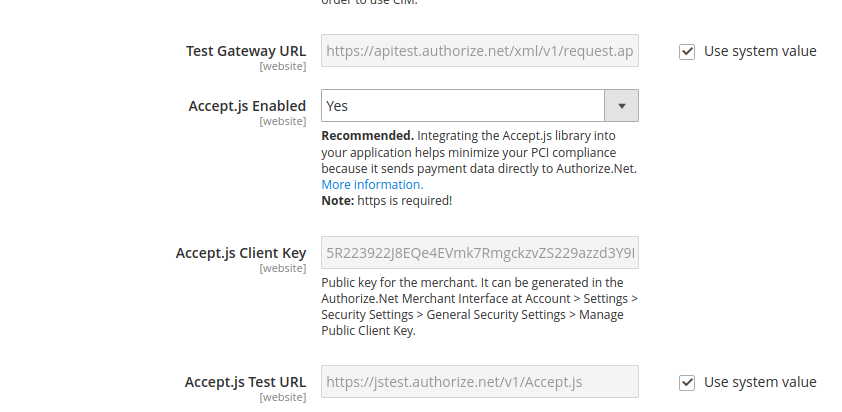Open the Accept.js Enabled dropdown

tap(480, 105)
